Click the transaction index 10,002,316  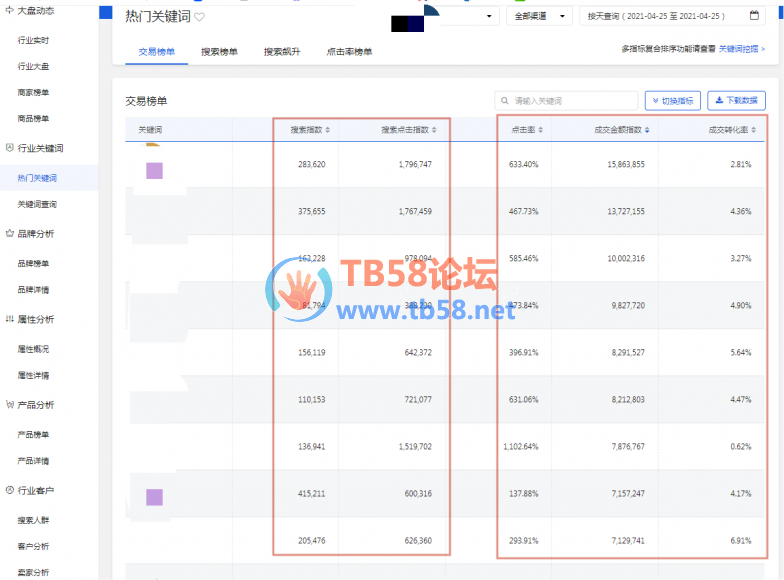626,258
